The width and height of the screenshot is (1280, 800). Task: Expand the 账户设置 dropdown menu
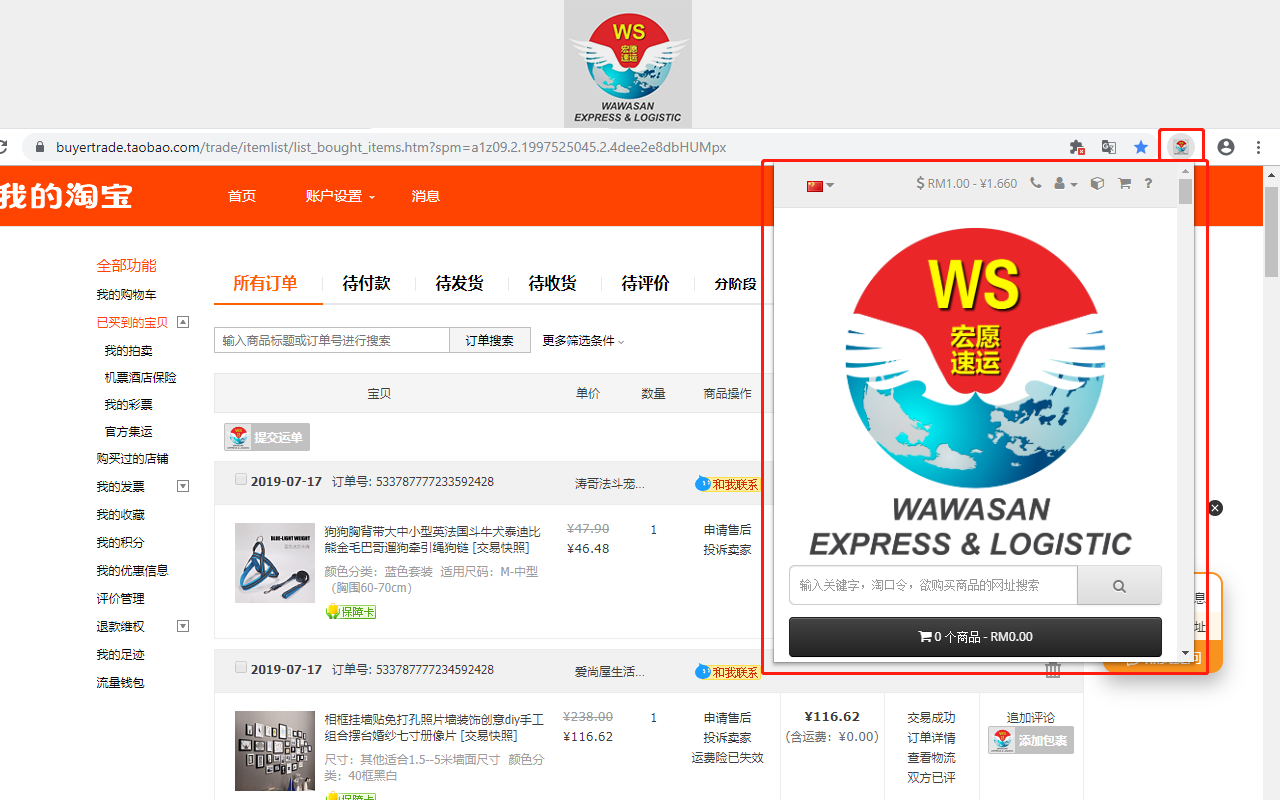pos(340,196)
